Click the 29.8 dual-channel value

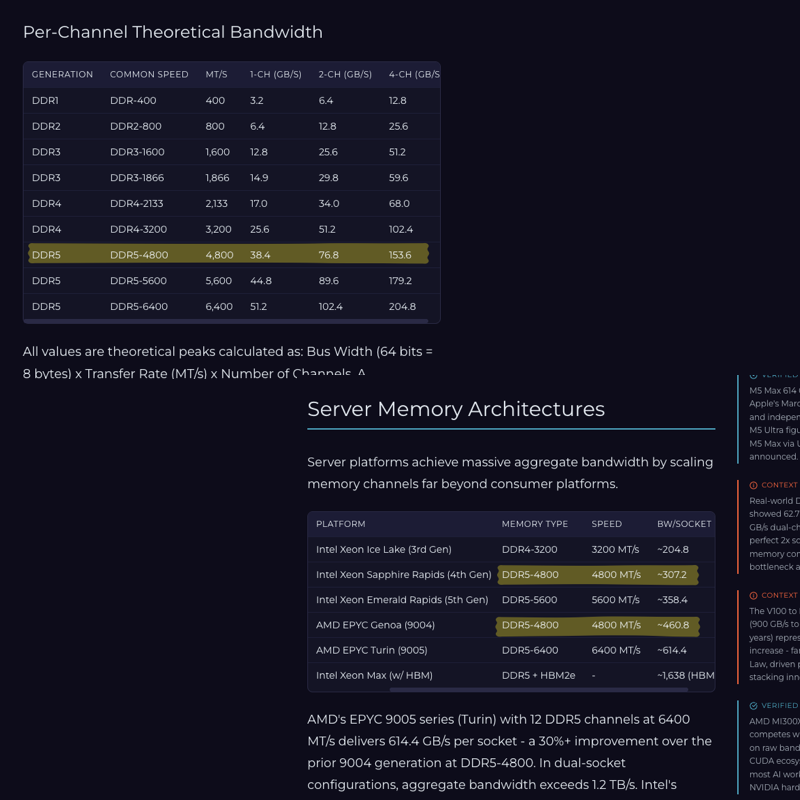point(328,178)
